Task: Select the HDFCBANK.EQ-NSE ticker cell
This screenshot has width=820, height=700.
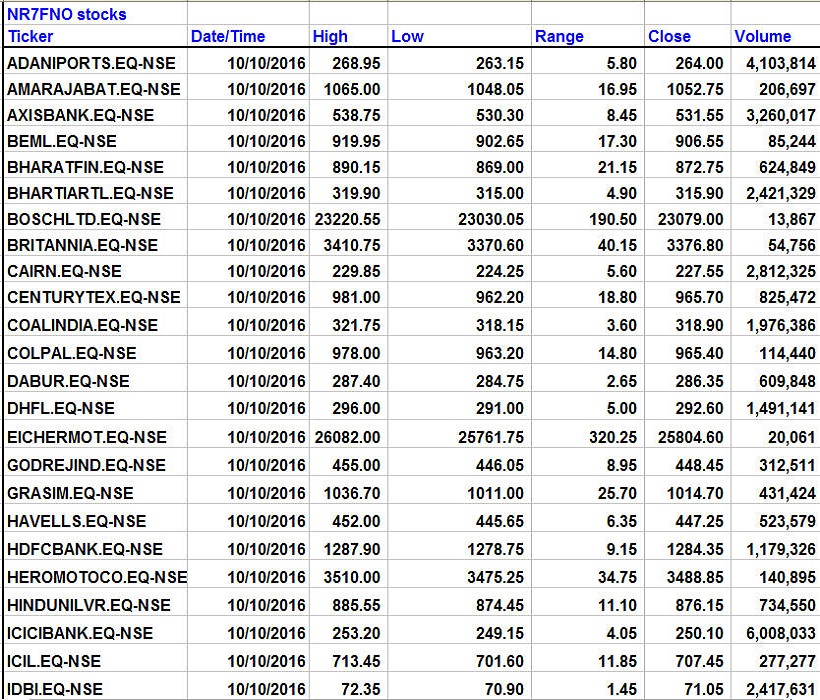Action: point(85,549)
